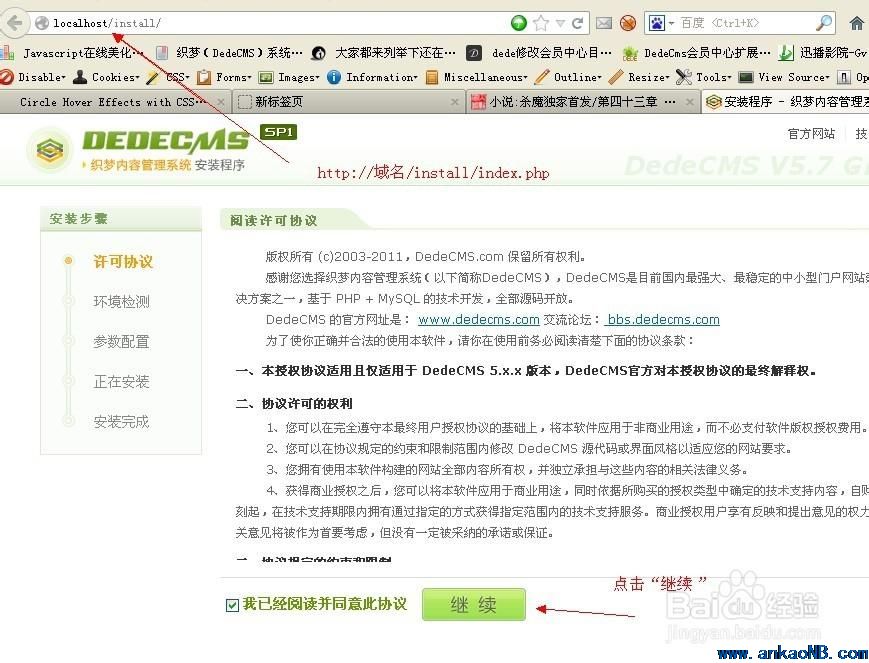Click the green go arrow in address bar
Screen dimensions: 869x663
pos(519,23)
